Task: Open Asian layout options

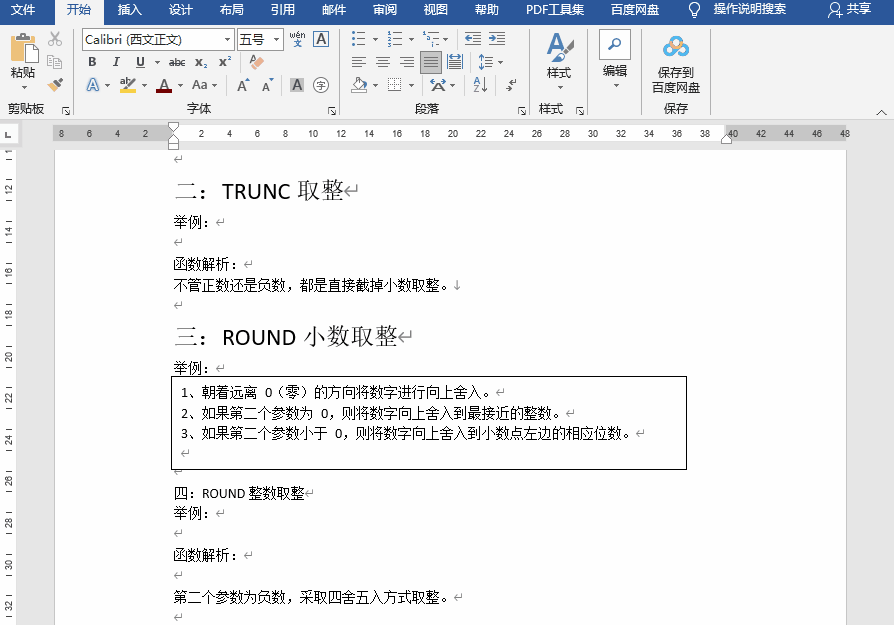Action: 442,85
